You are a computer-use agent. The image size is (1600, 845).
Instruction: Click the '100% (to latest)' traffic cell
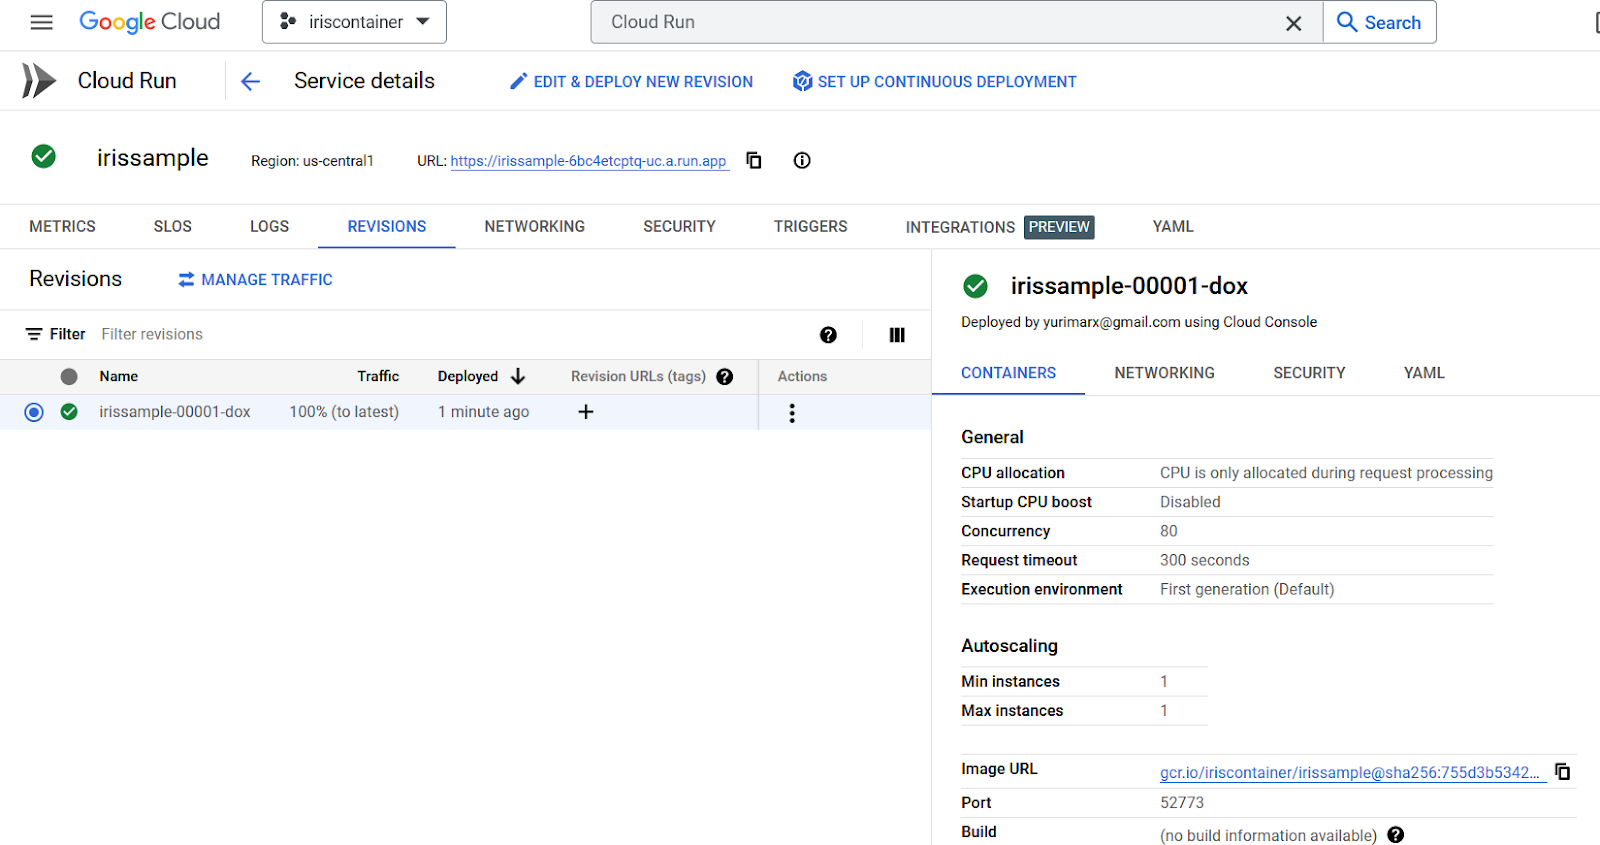click(344, 412)
